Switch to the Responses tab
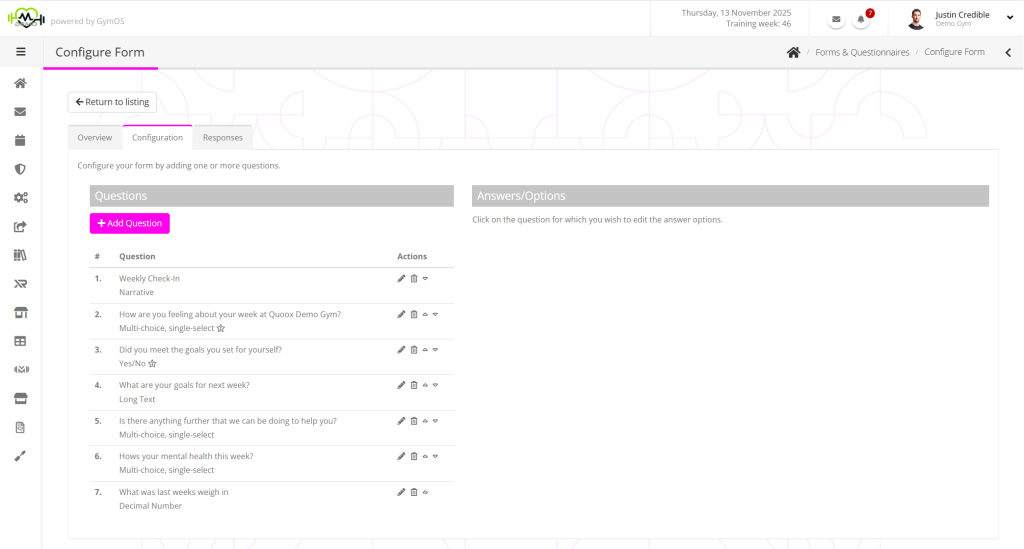 click(x=222, y=138)
